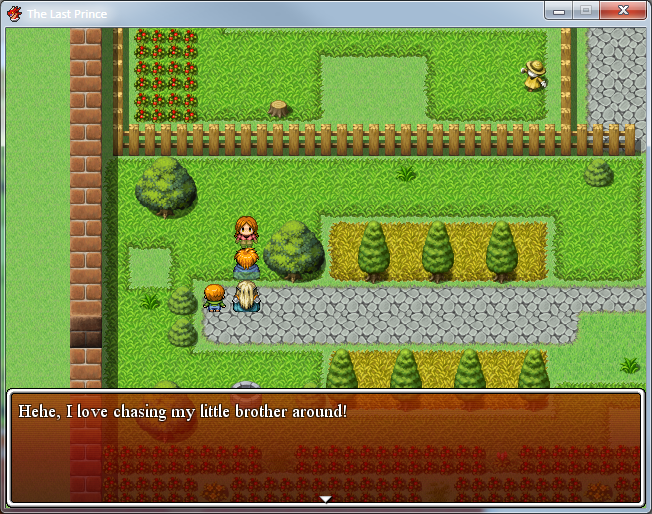Click the red-haired girl in pink dress
Image resolution: width=652 pixels, height=514 pixels.
pos(245,231)
